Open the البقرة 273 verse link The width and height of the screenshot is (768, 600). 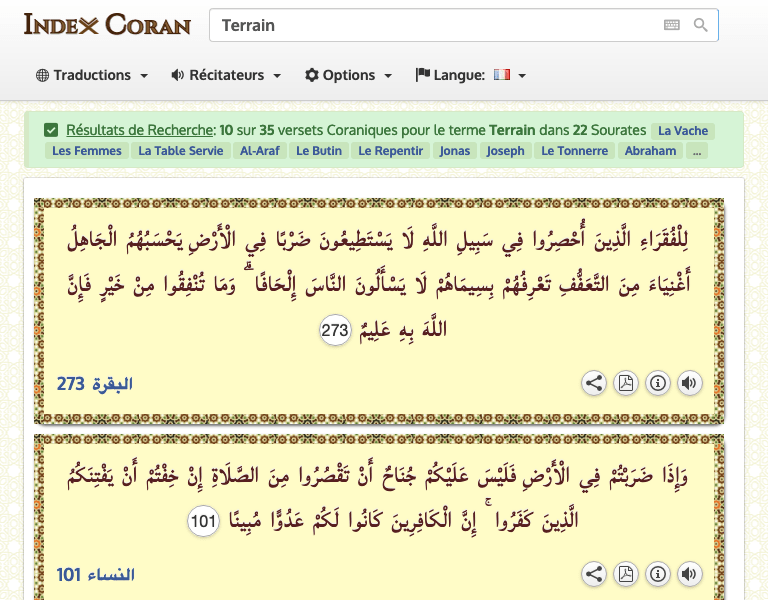[x=95, y=384]
